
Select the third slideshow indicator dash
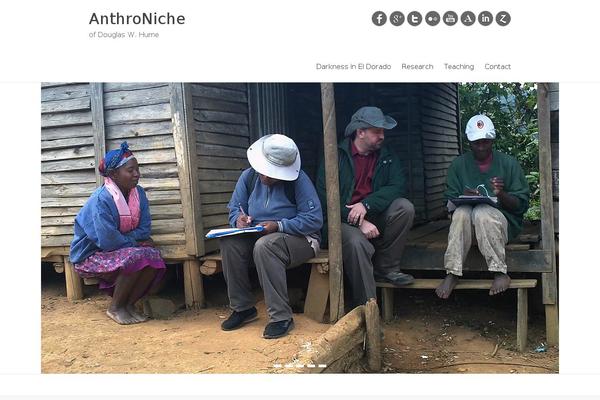pyautogui.click(x=300, y=366)
